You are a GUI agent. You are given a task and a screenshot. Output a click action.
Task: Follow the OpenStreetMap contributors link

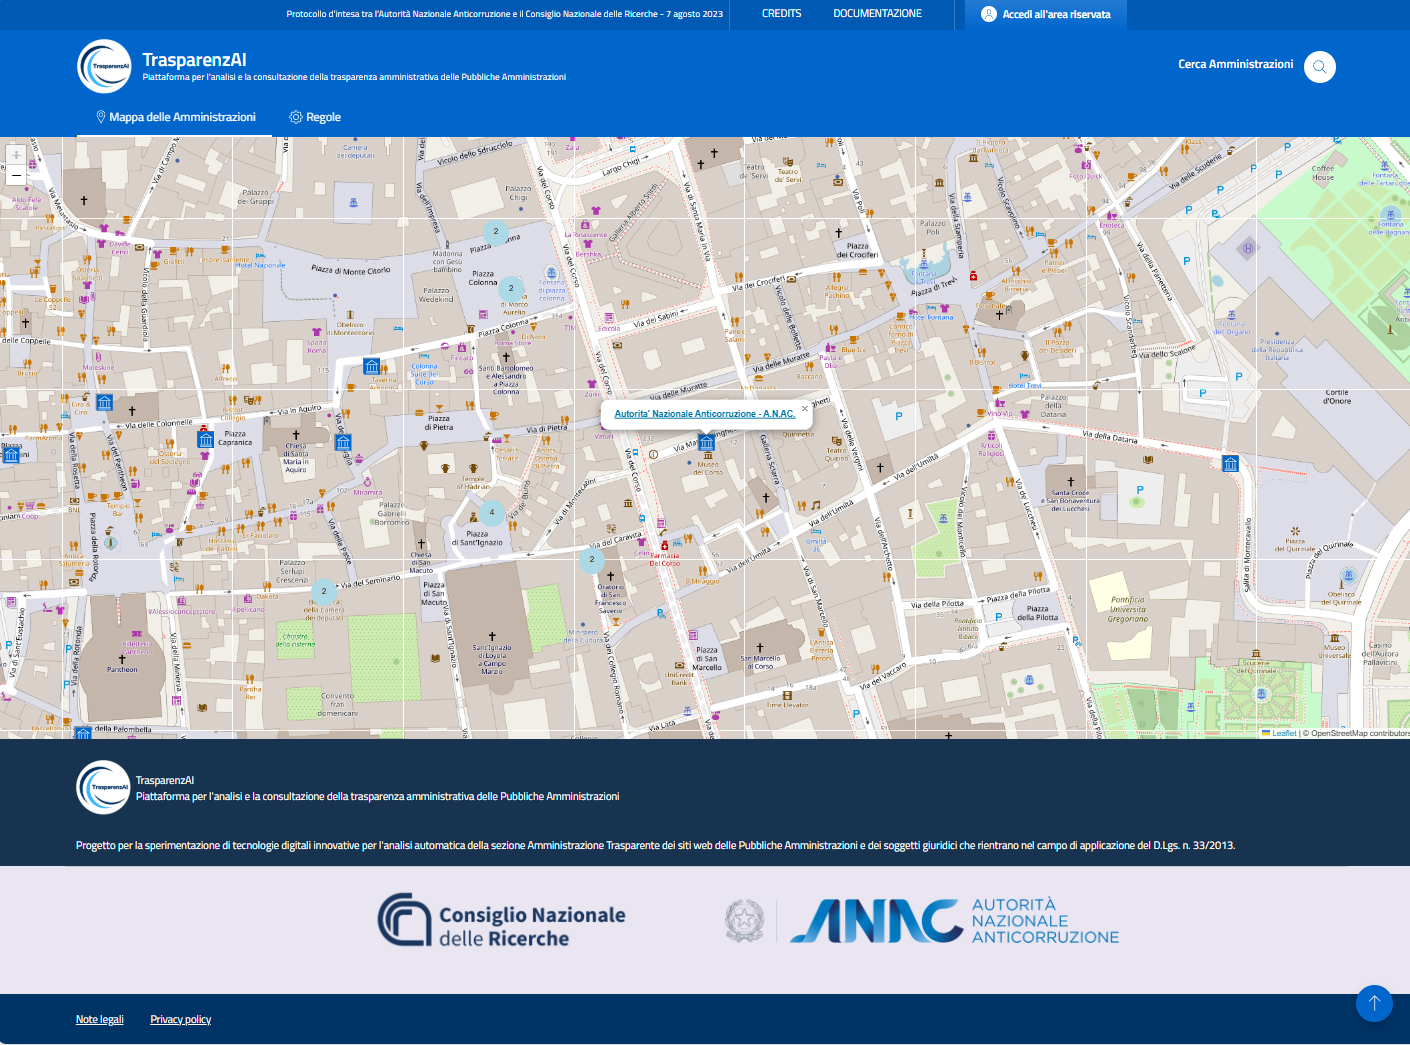(x=1360, y=733)
